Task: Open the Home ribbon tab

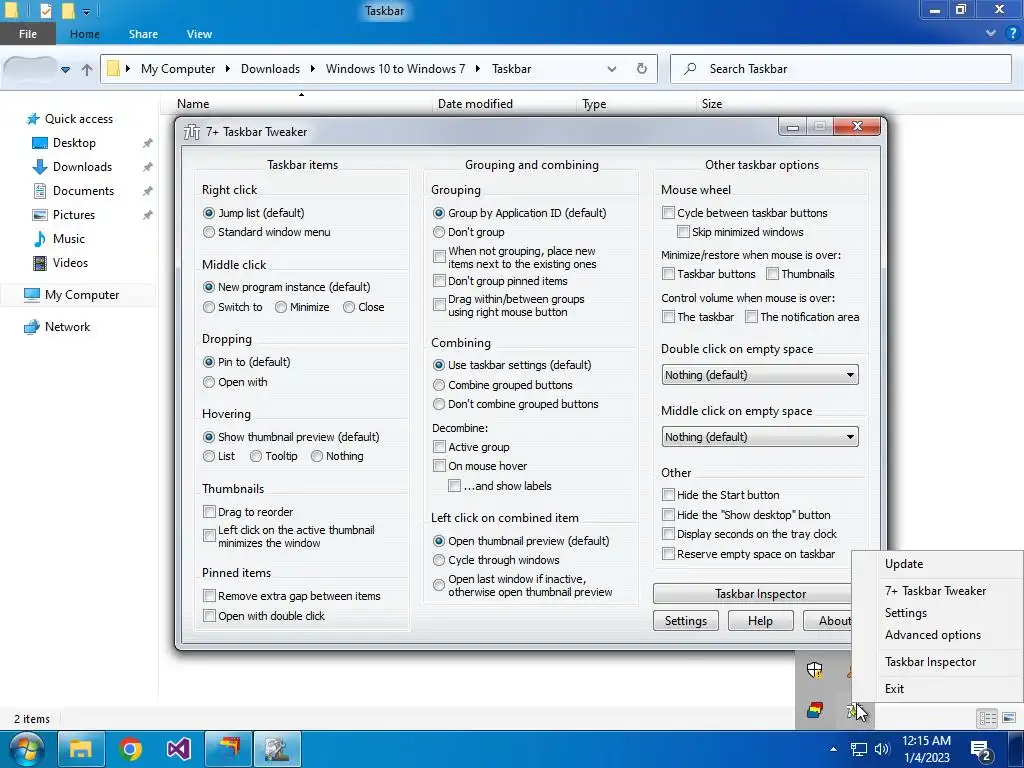Action: tap(85, 34)
